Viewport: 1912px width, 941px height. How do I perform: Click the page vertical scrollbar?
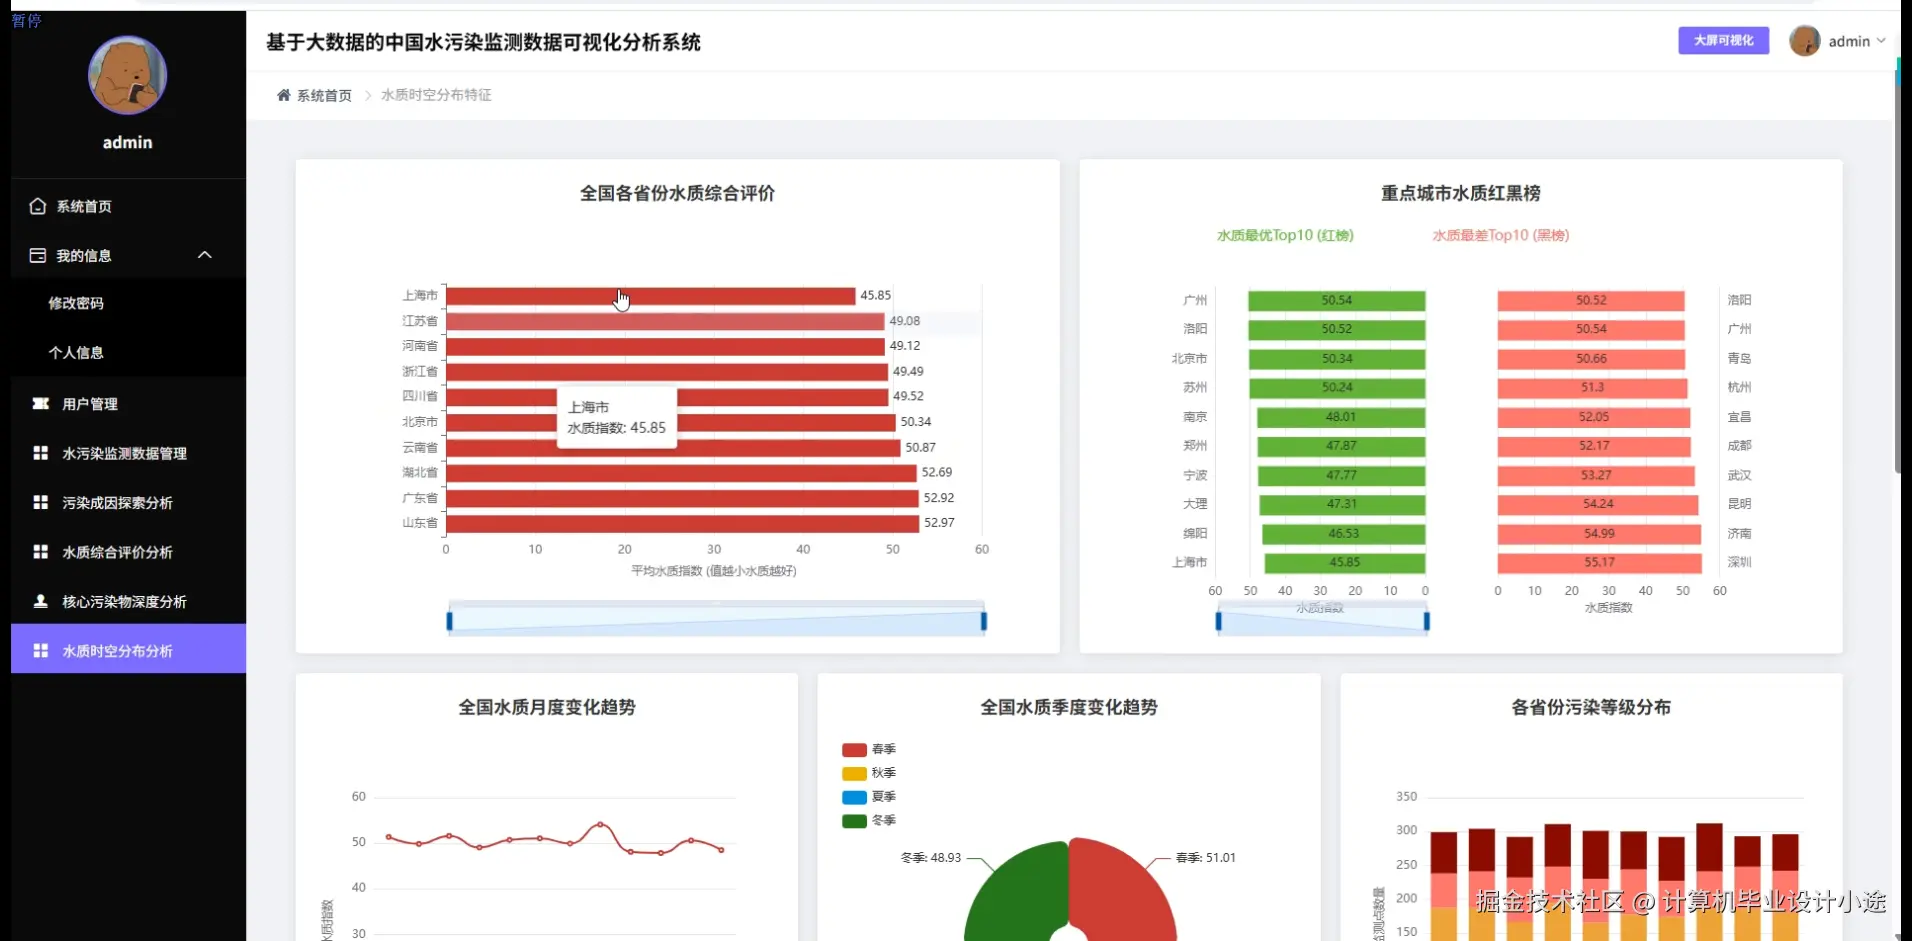[x=1898, y=270]
